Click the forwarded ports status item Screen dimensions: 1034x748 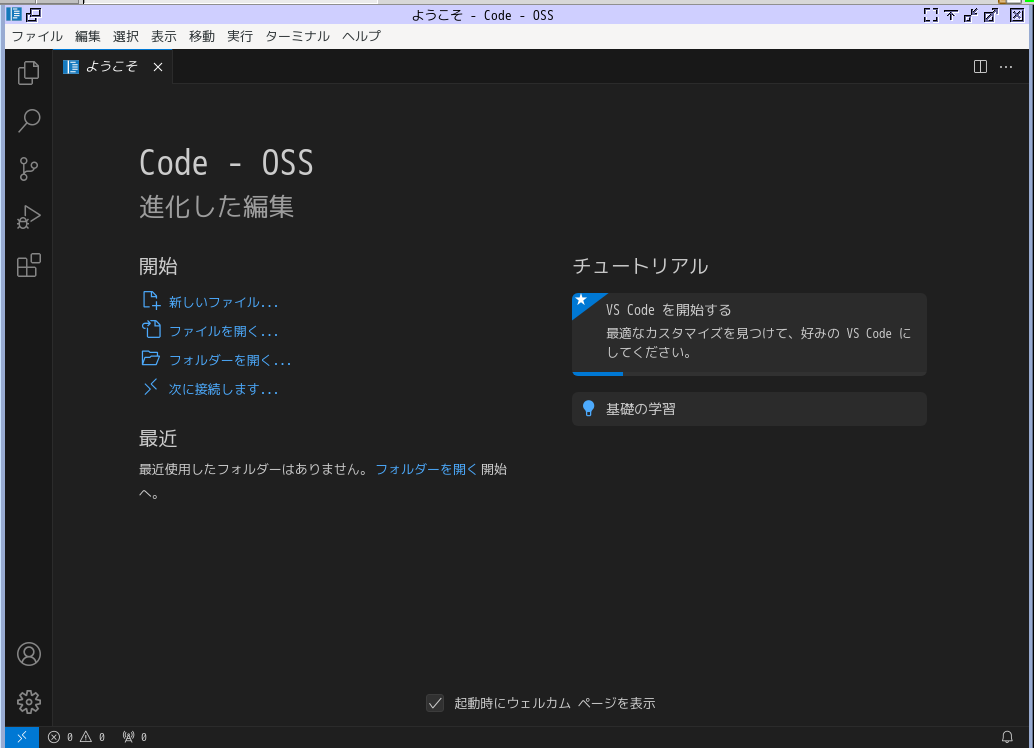tap(135, 737)
